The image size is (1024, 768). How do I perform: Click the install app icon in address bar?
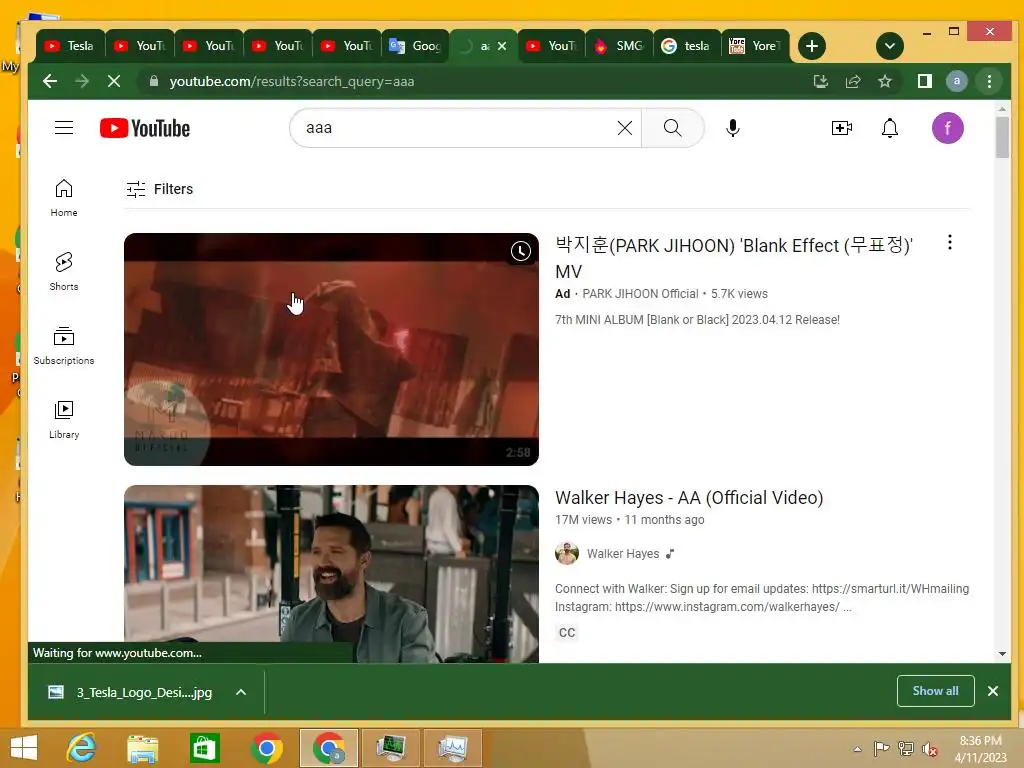coord(821,82)
